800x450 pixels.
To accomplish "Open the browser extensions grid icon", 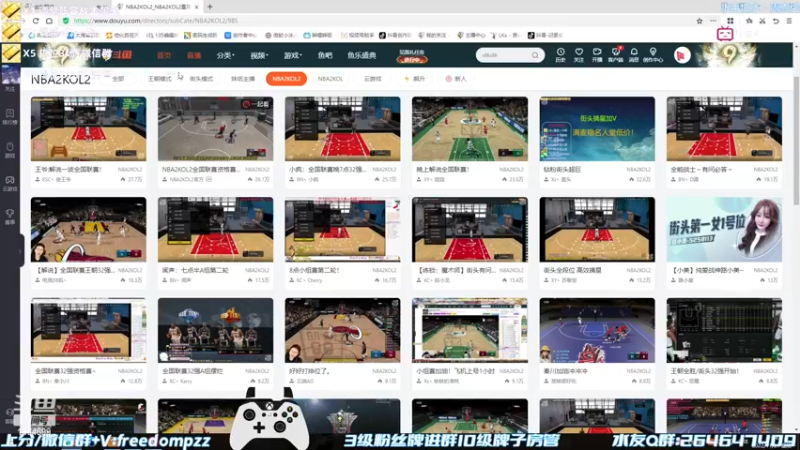I will coord(730,21).
